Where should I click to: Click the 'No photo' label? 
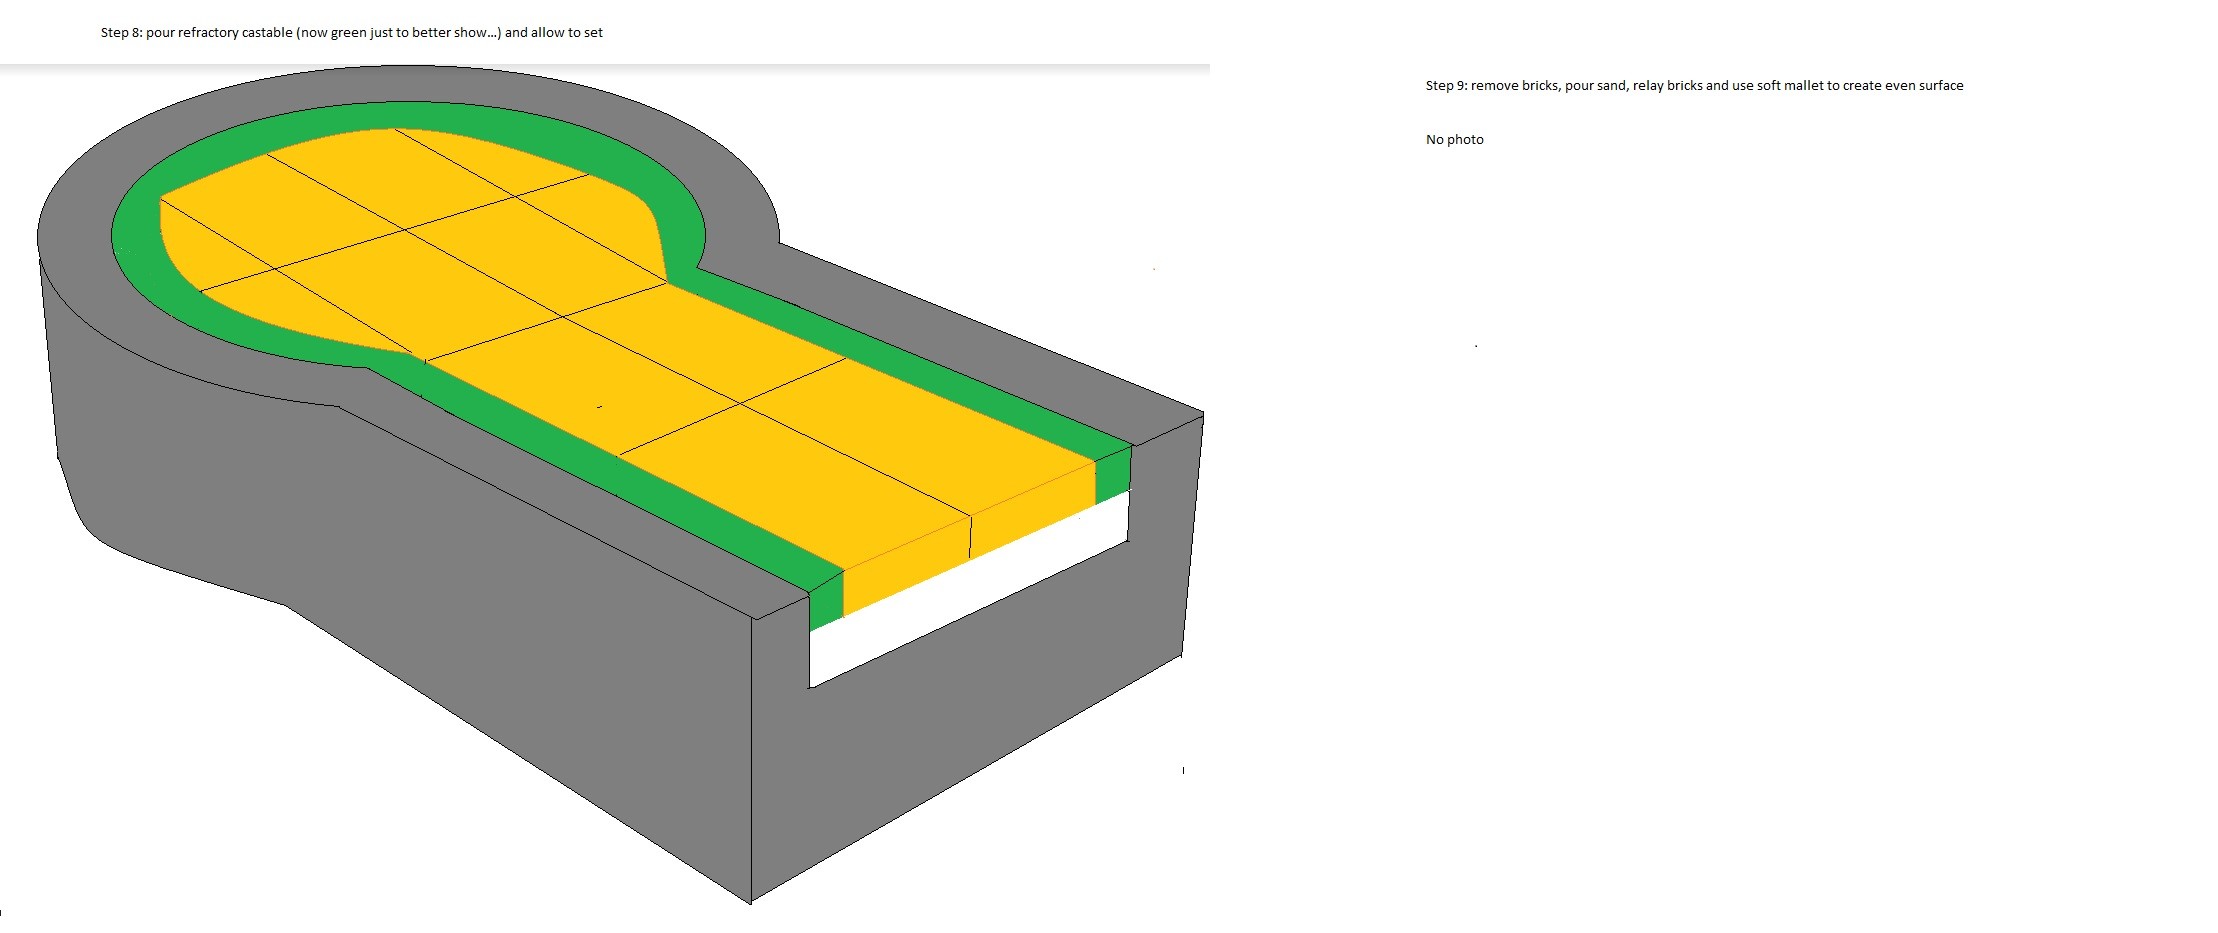[x=1454, y=140]
